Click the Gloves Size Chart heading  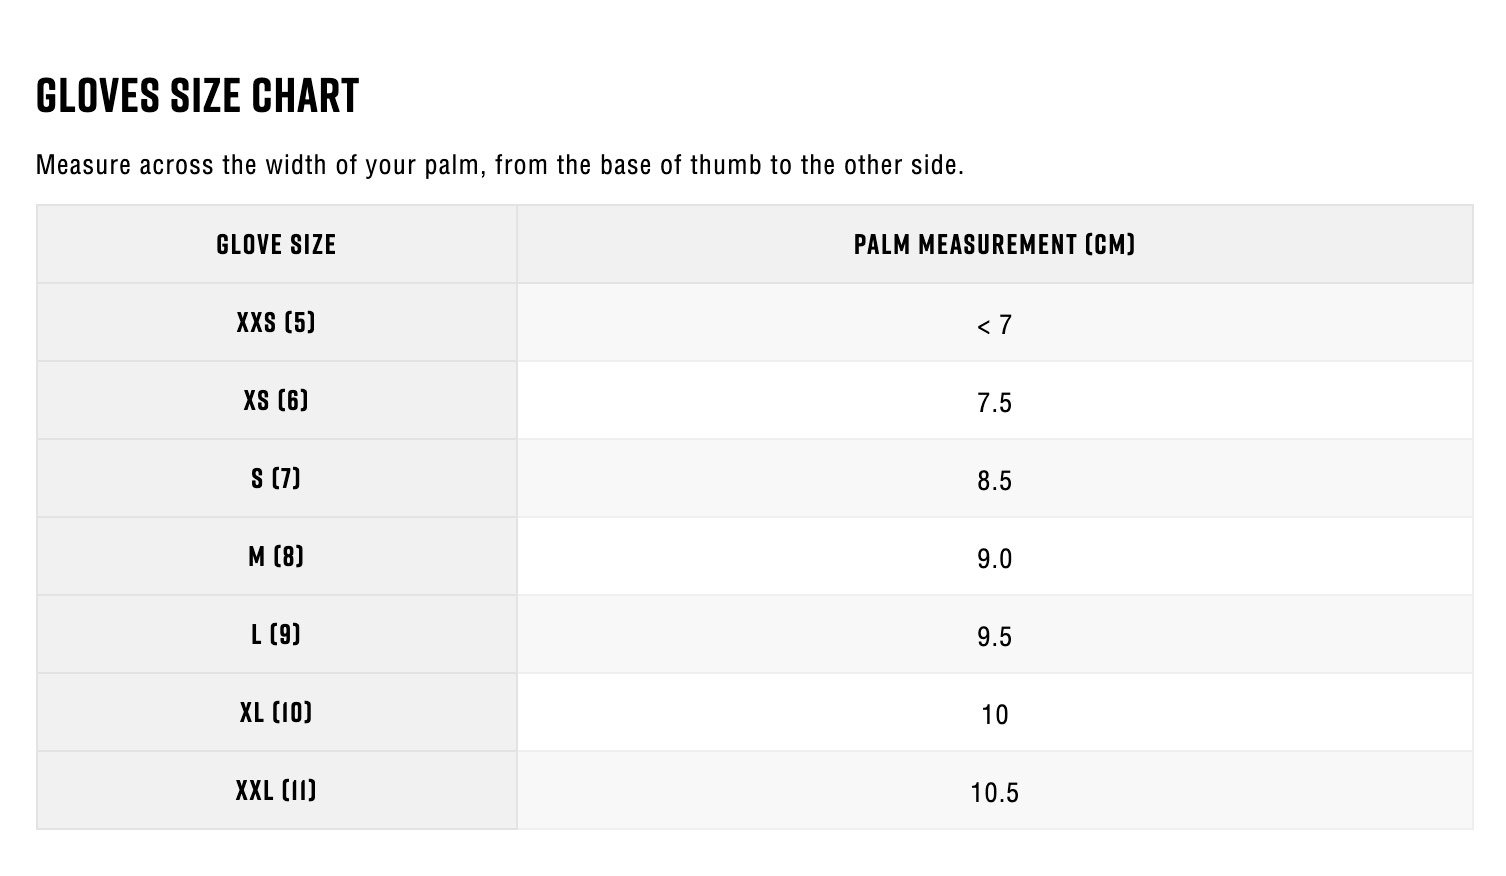(x=197, y=96)
